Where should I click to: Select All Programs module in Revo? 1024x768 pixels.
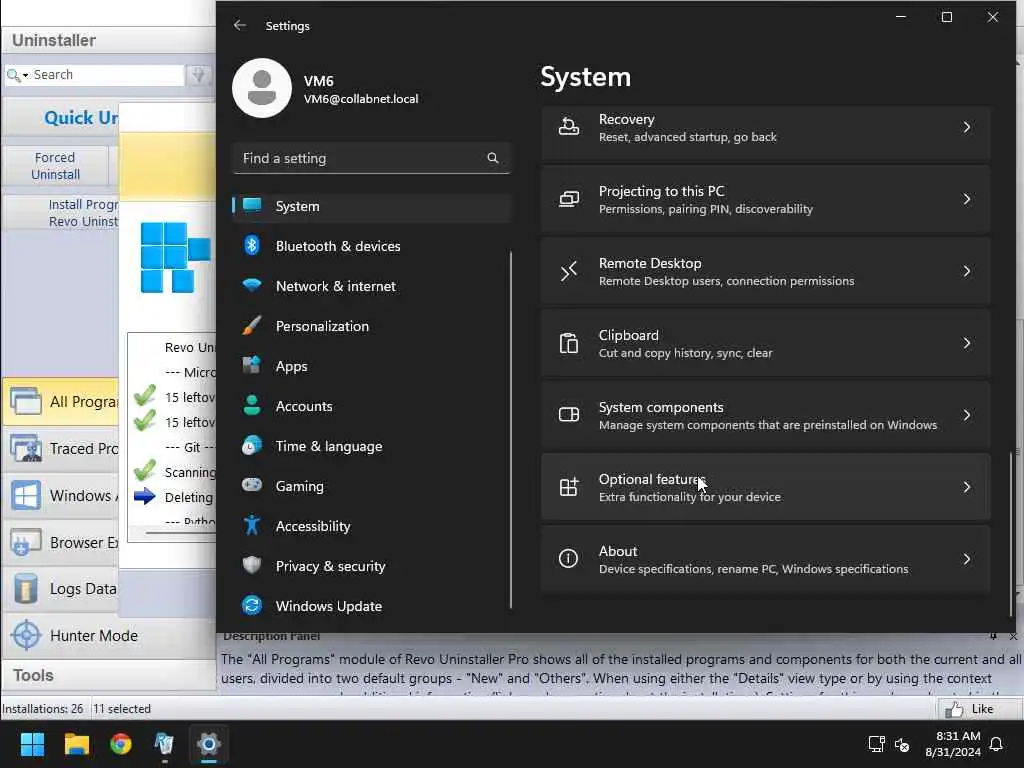click(61, 401)
